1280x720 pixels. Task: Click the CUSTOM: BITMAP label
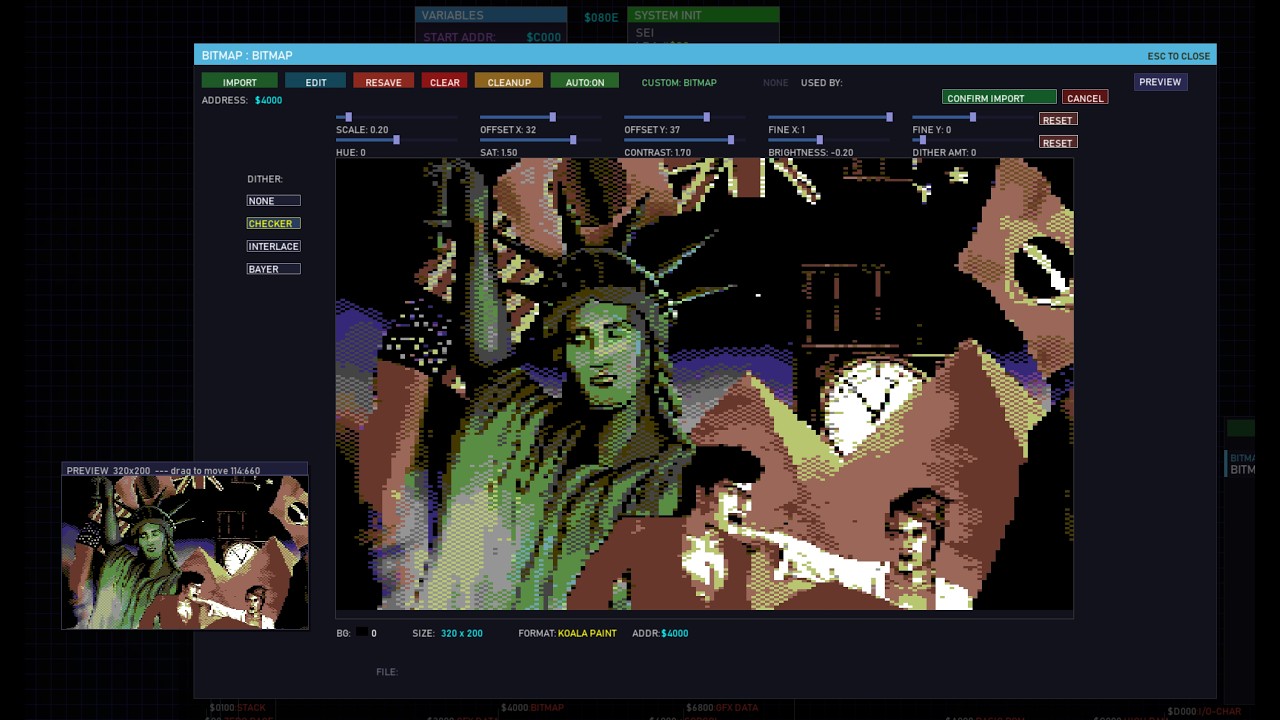pos(679,83)
